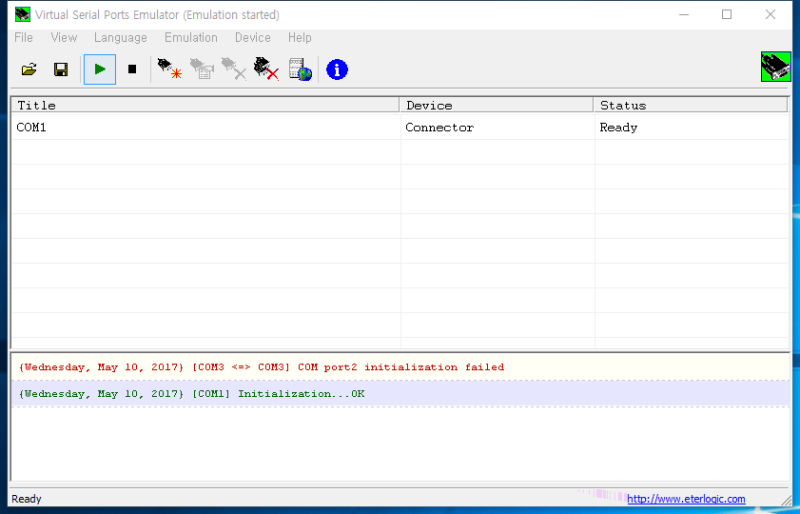The image size is (800, 514).
Task: Select the green COM1 Initialization OK log entry
Action: tap(400, 394)
